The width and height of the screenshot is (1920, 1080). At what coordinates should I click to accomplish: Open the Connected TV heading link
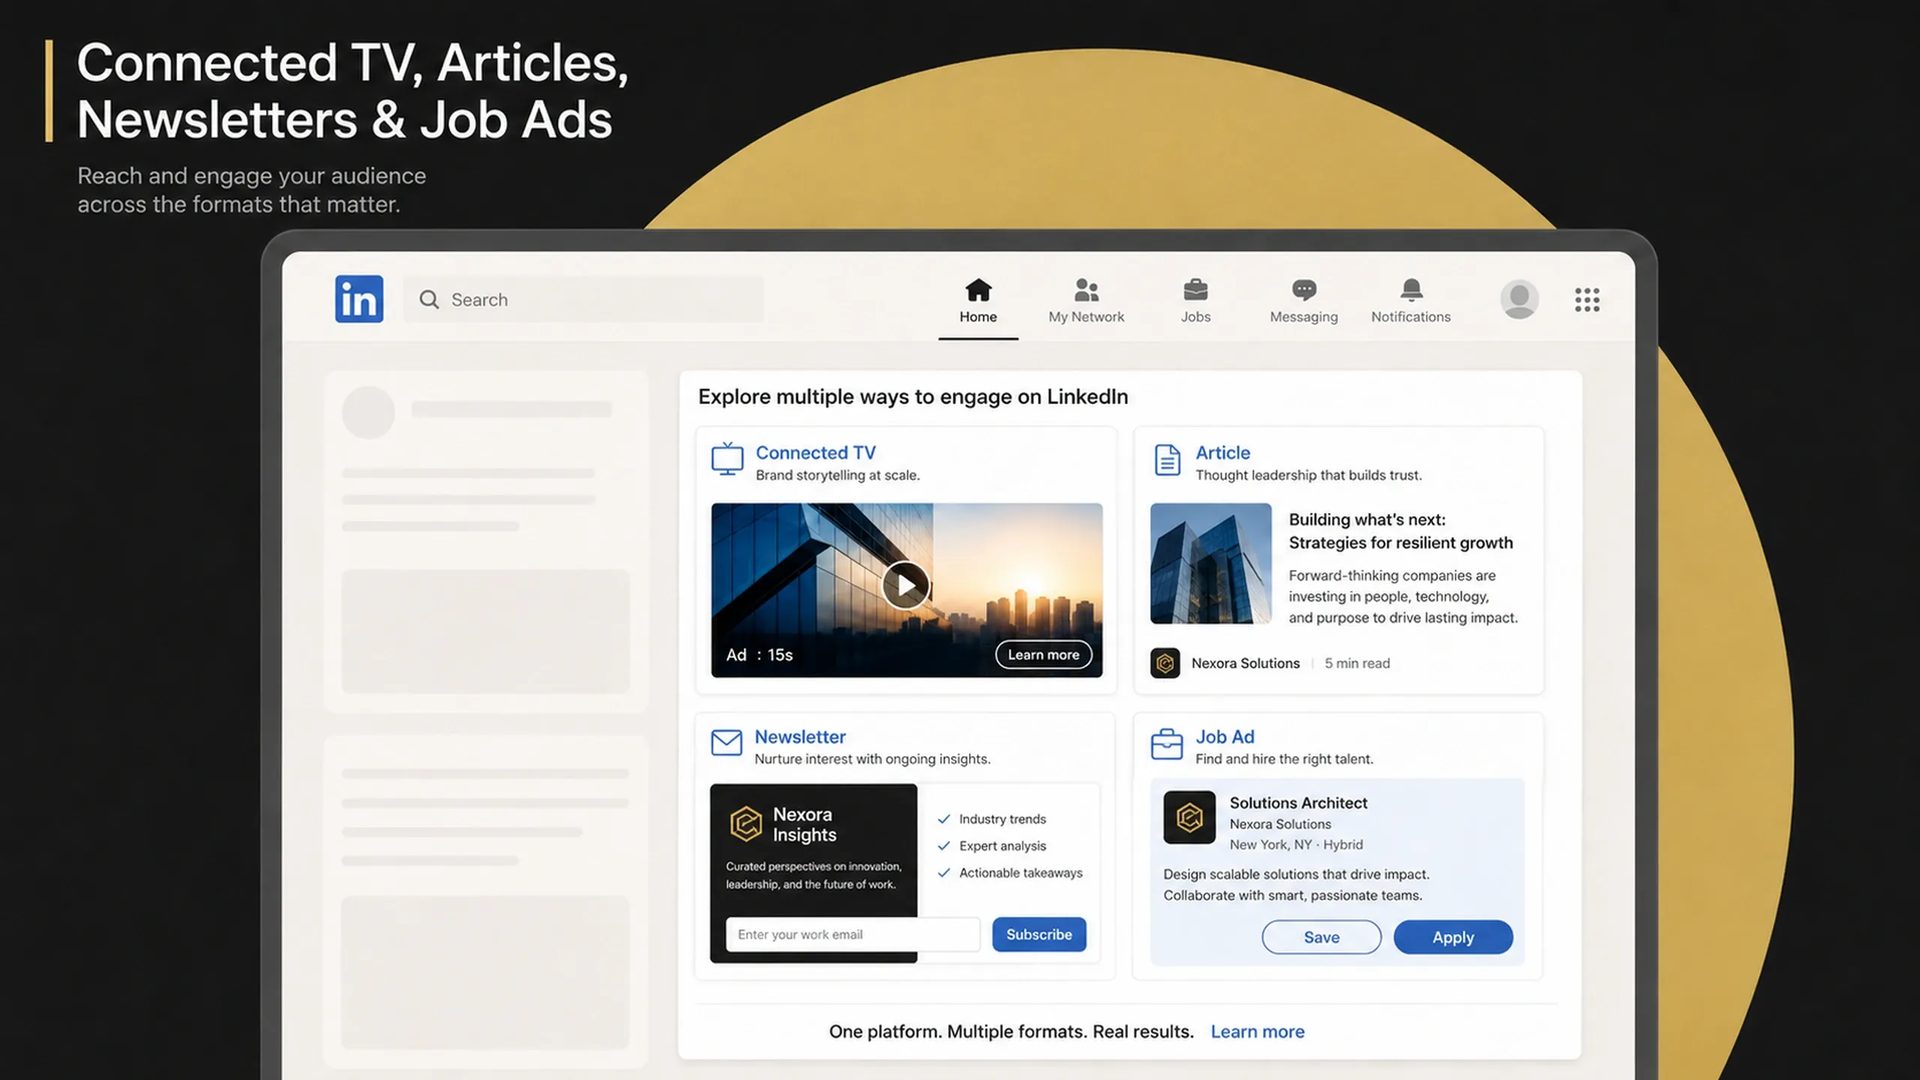click(815, 453)
